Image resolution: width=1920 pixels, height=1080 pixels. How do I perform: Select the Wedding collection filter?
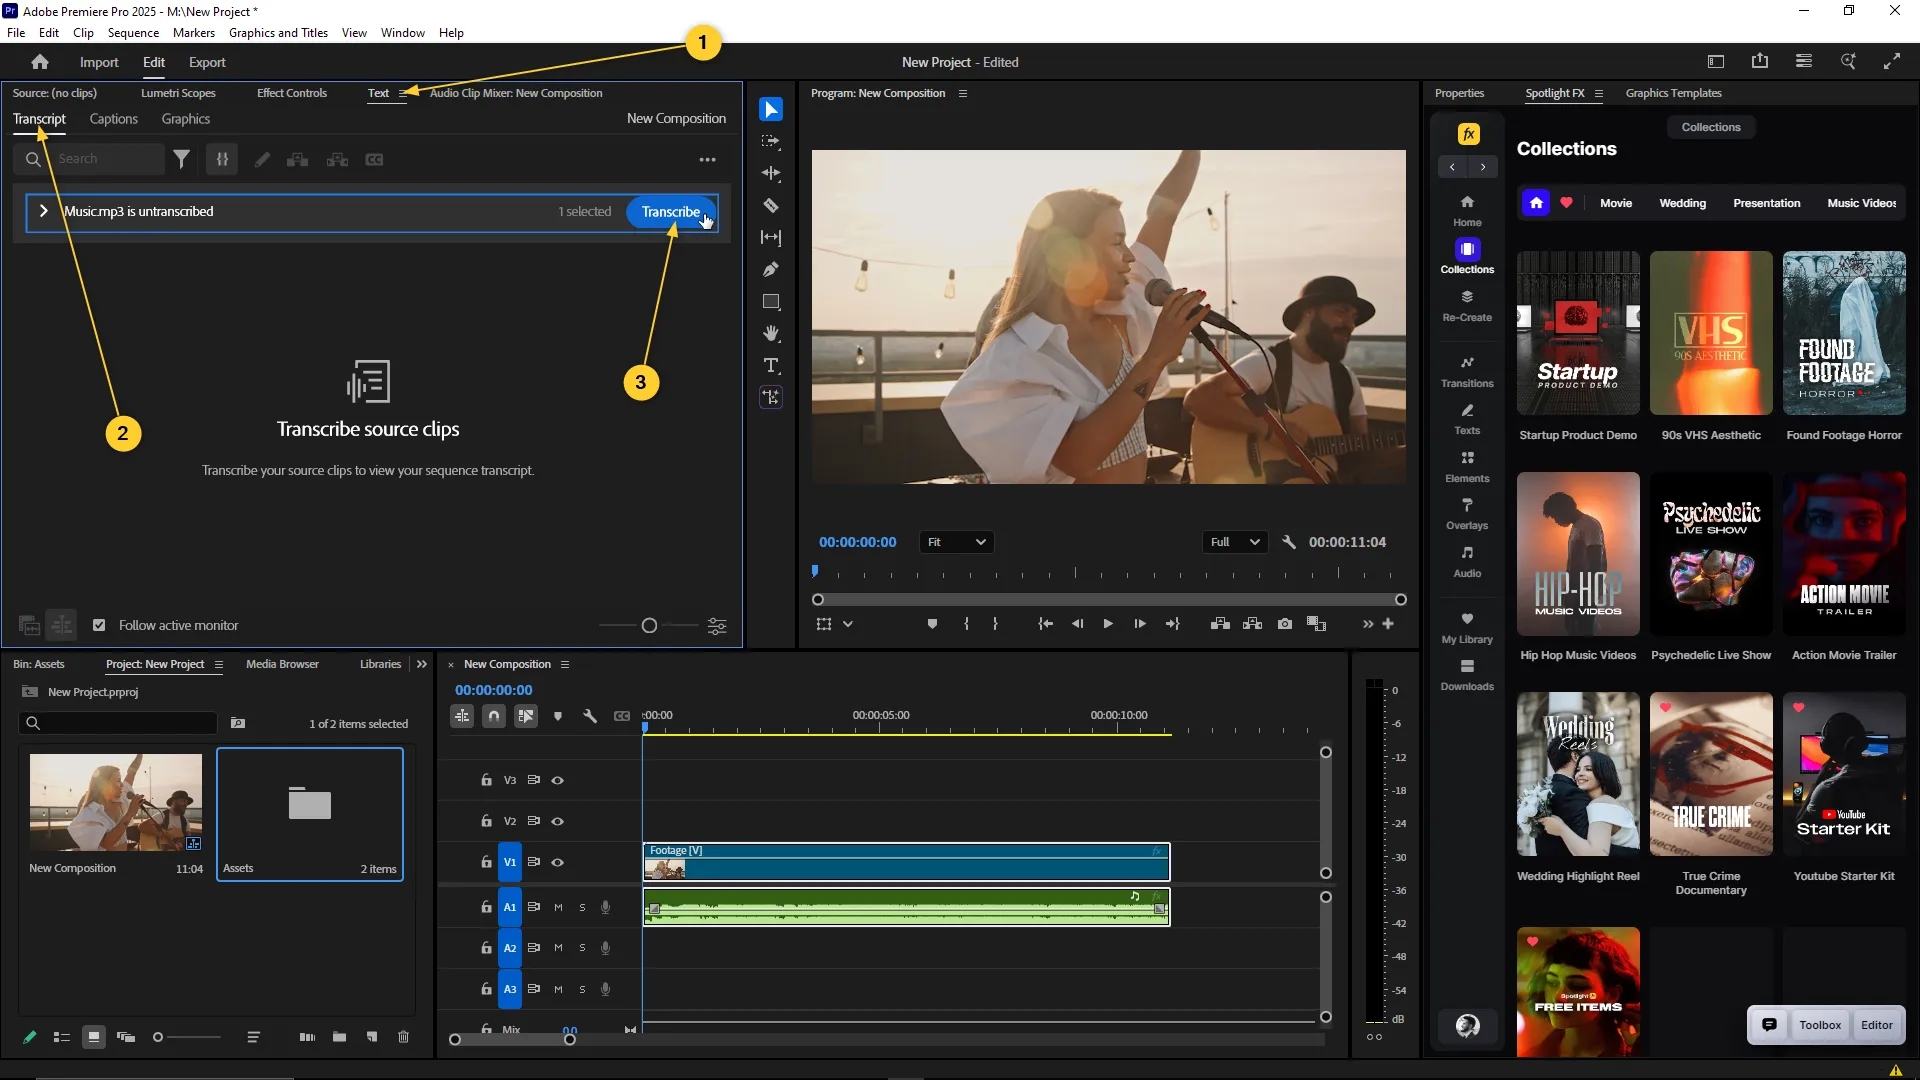[1683, 203]
